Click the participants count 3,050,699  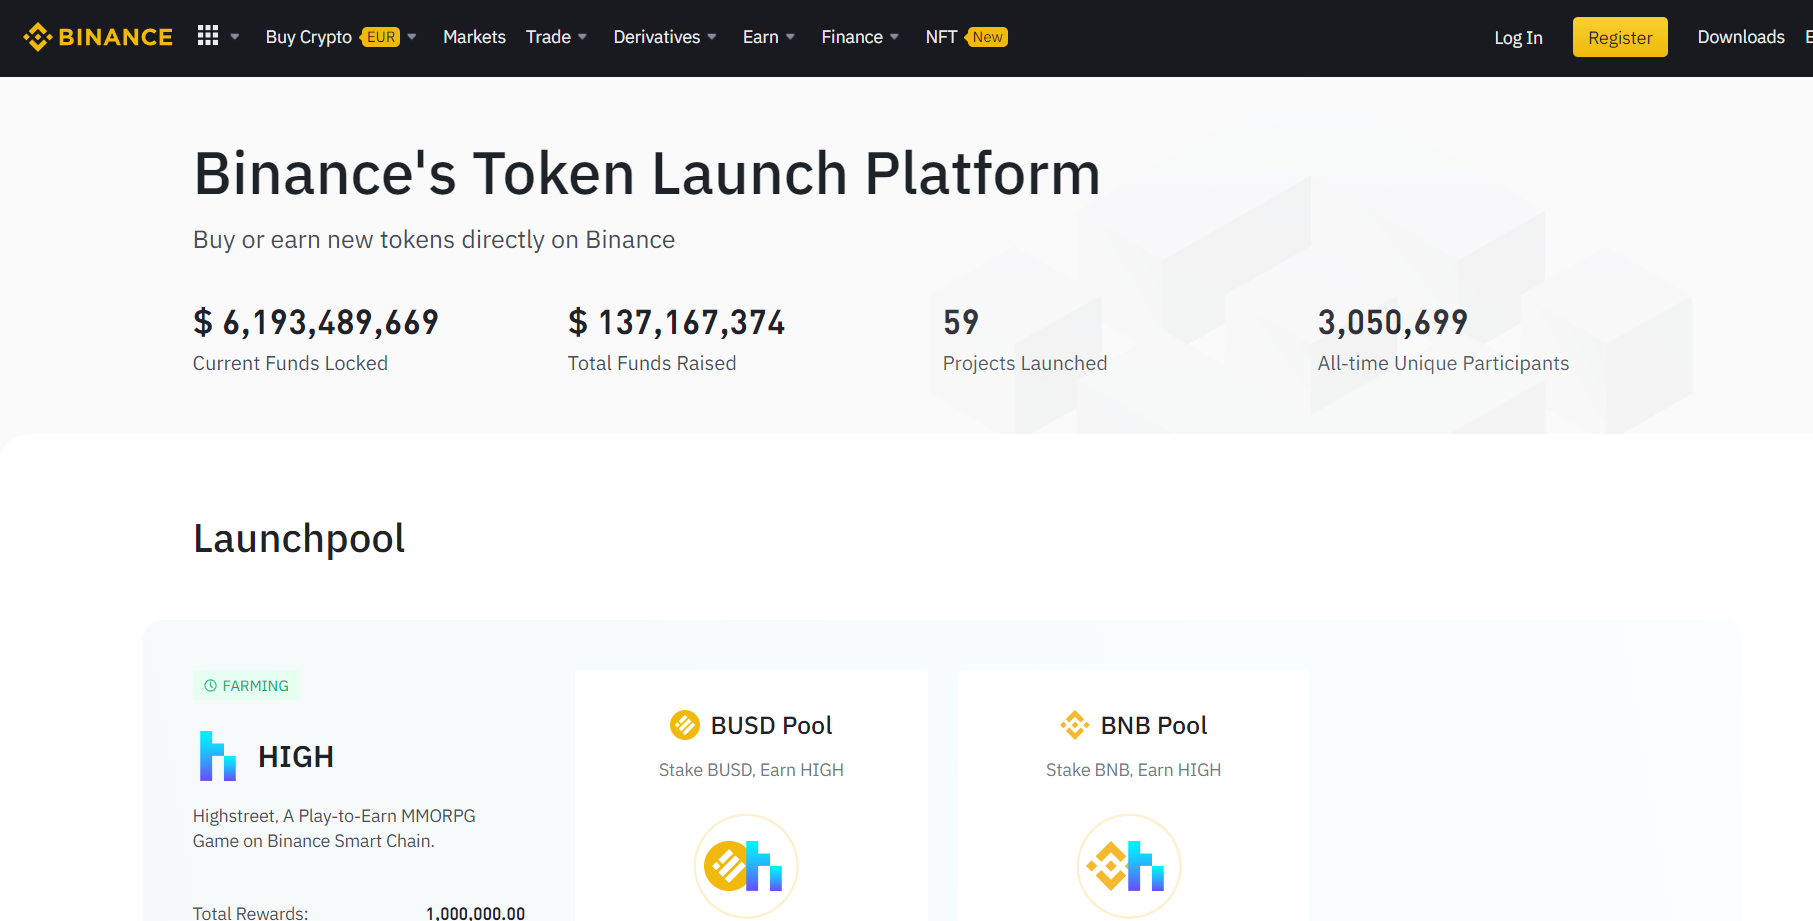tap(1393, 322)
